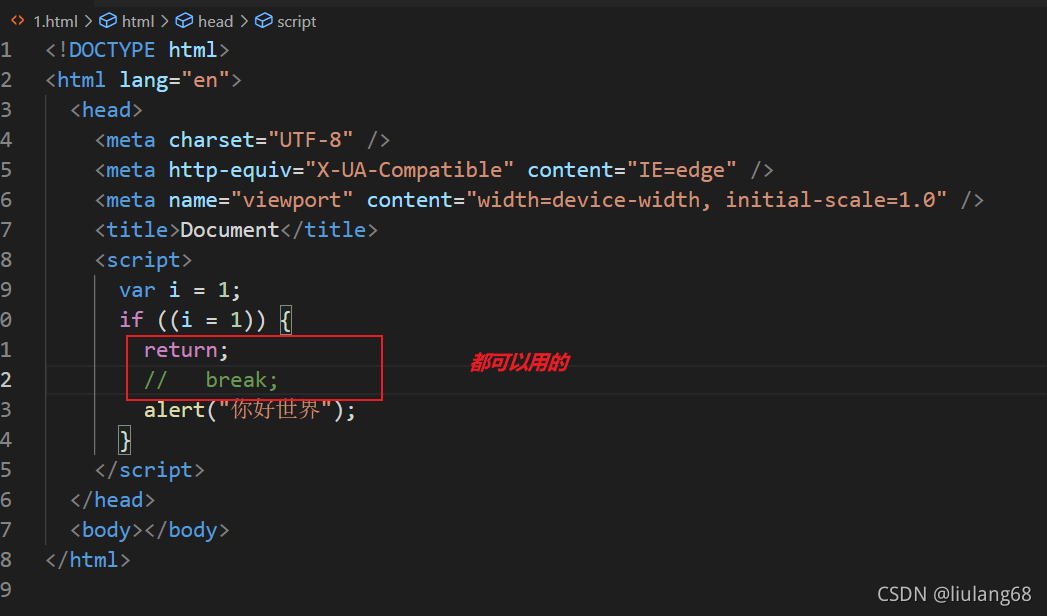Viewport: 1047px width, 616px height.
Task: Click the charset attribute name
Action: [x=212, y=140]
